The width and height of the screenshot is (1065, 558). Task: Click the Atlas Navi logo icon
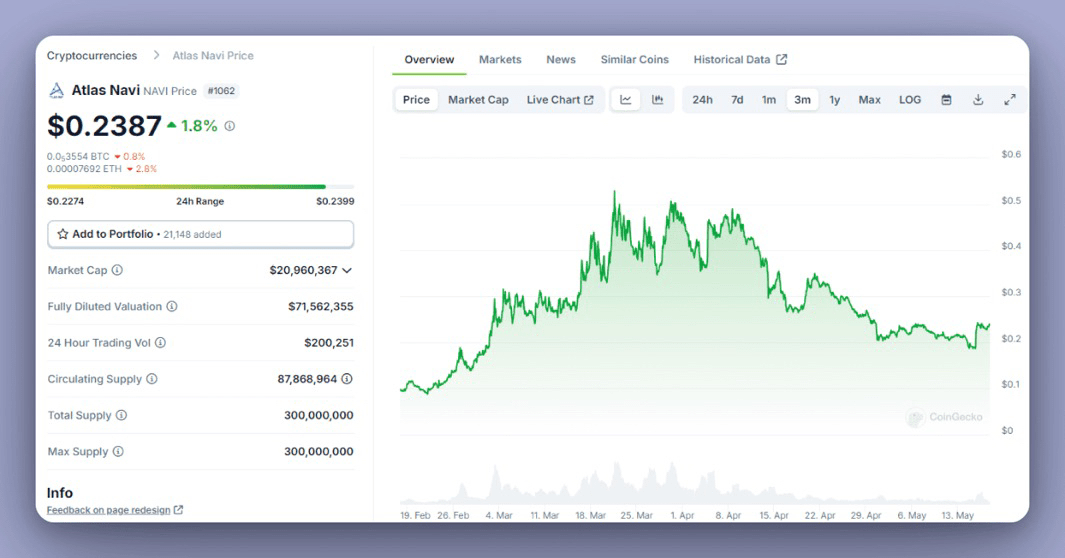[56, 90]
